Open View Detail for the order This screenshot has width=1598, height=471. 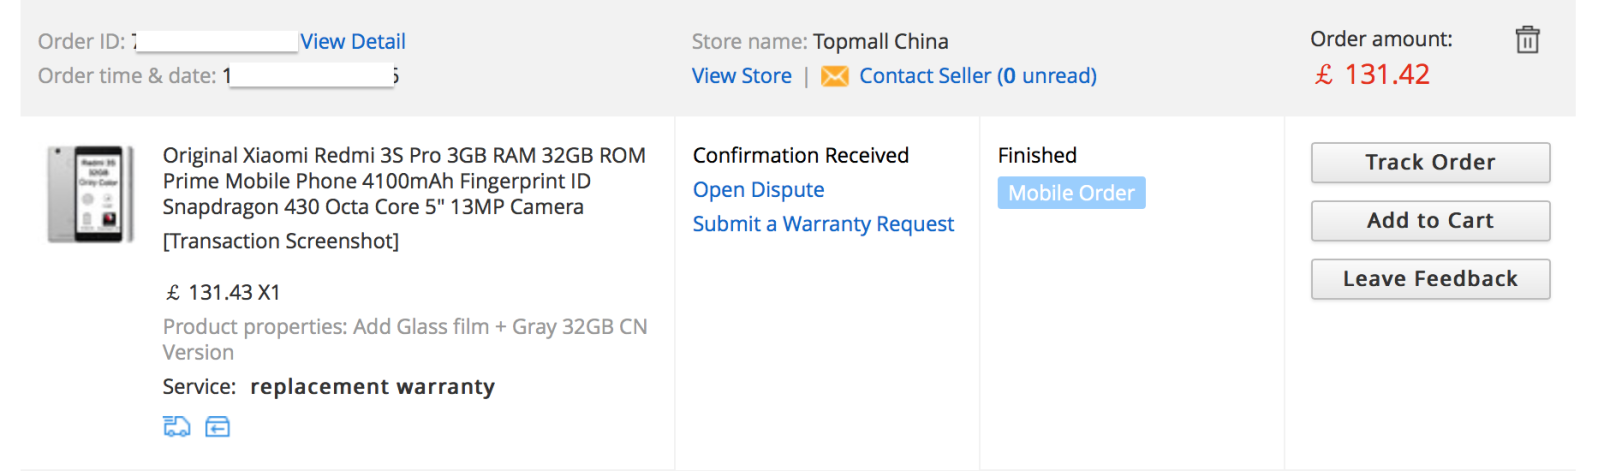(352, 42)
